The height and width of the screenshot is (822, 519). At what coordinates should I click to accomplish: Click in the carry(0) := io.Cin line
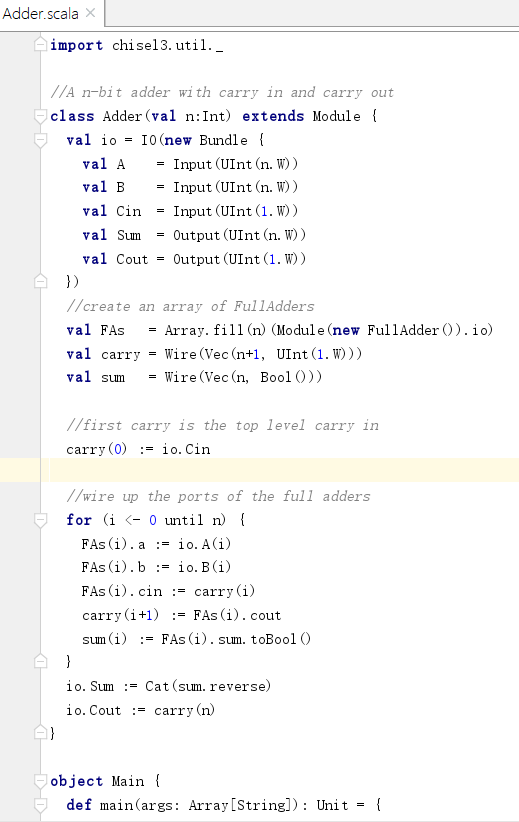pos(138,449)
